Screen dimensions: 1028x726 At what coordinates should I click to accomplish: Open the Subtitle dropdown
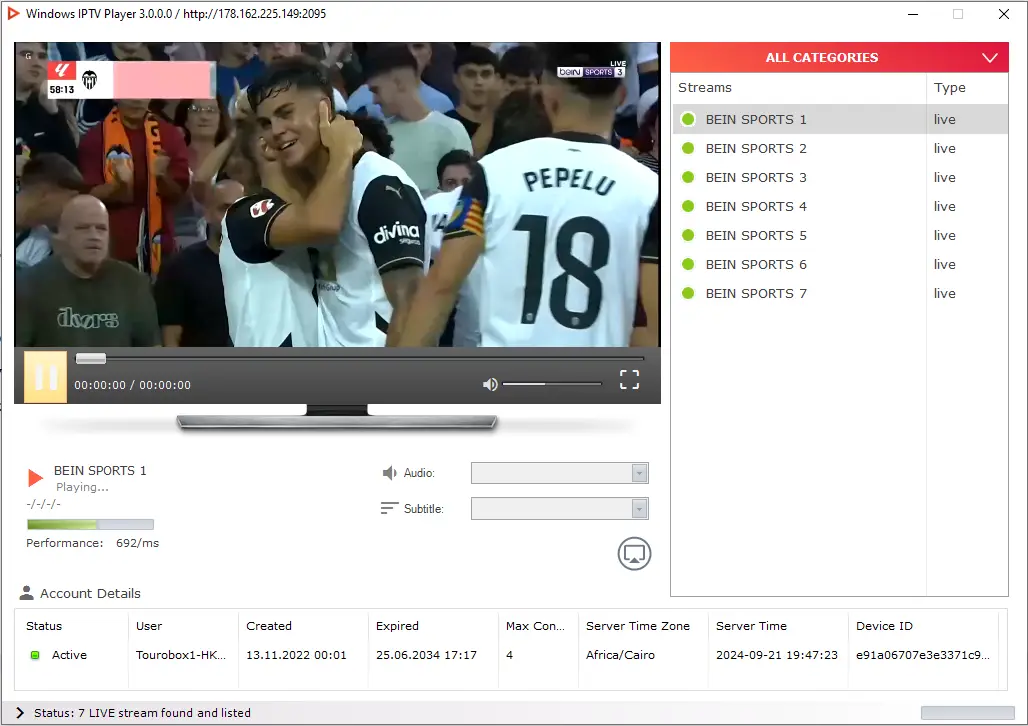coord(559,508)
